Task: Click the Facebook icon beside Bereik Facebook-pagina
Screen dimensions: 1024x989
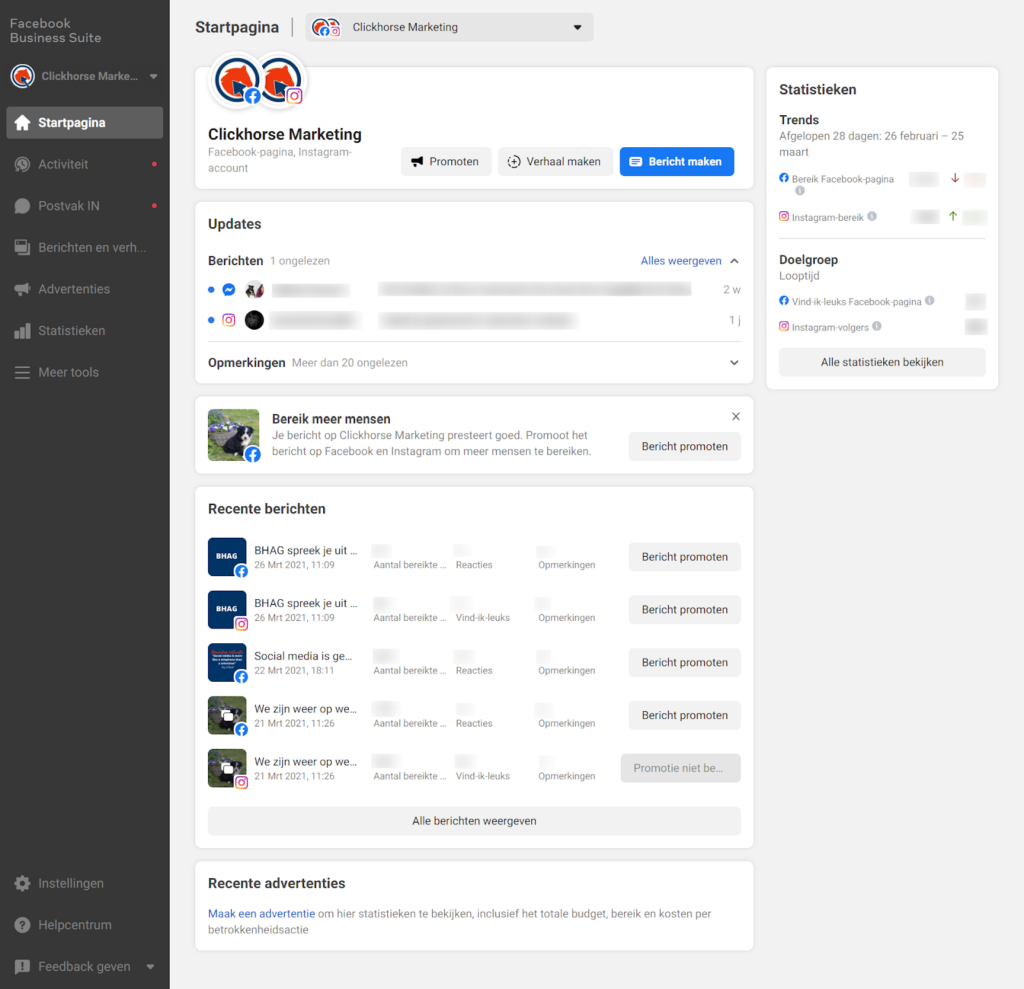Action: 784,178
